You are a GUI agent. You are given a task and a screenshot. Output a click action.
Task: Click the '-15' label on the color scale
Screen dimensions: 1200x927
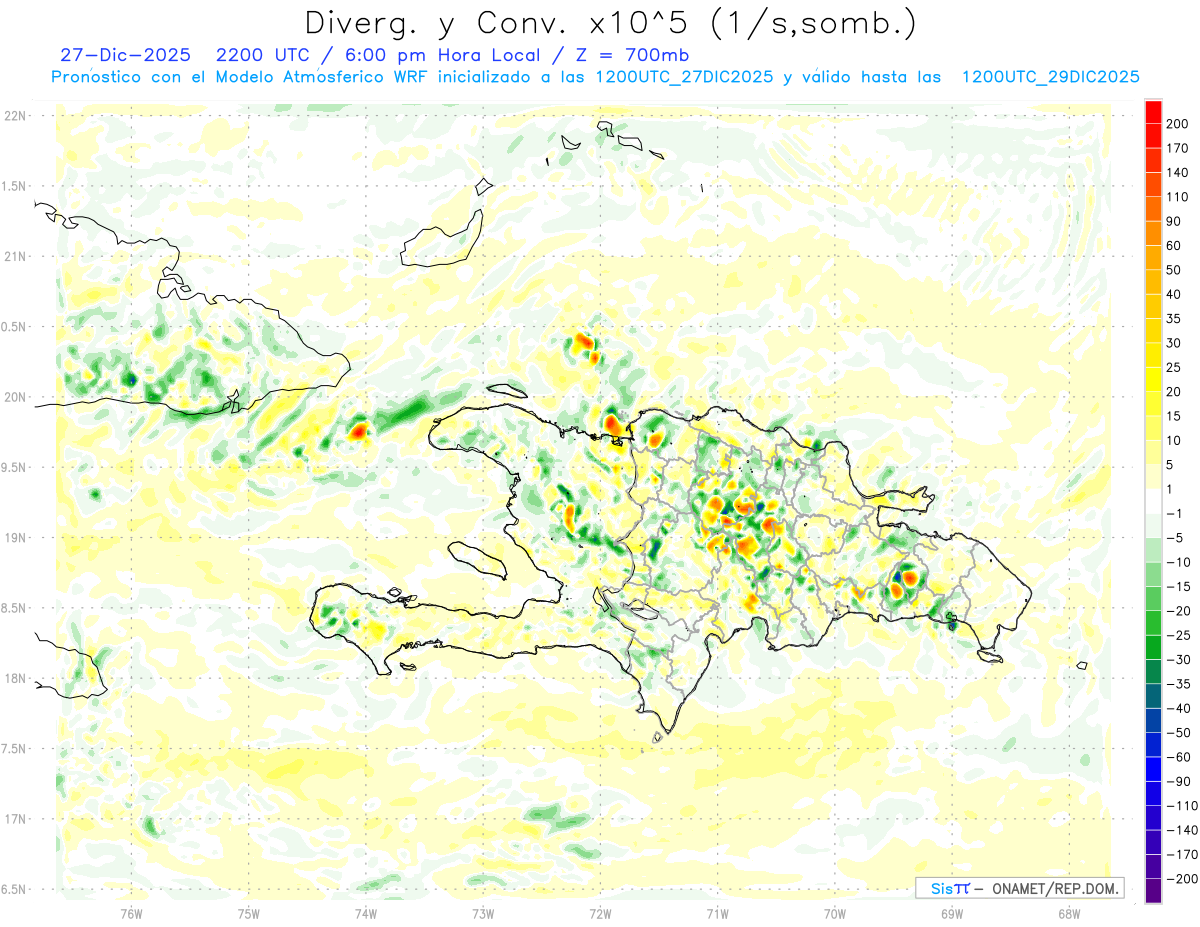1181,586
